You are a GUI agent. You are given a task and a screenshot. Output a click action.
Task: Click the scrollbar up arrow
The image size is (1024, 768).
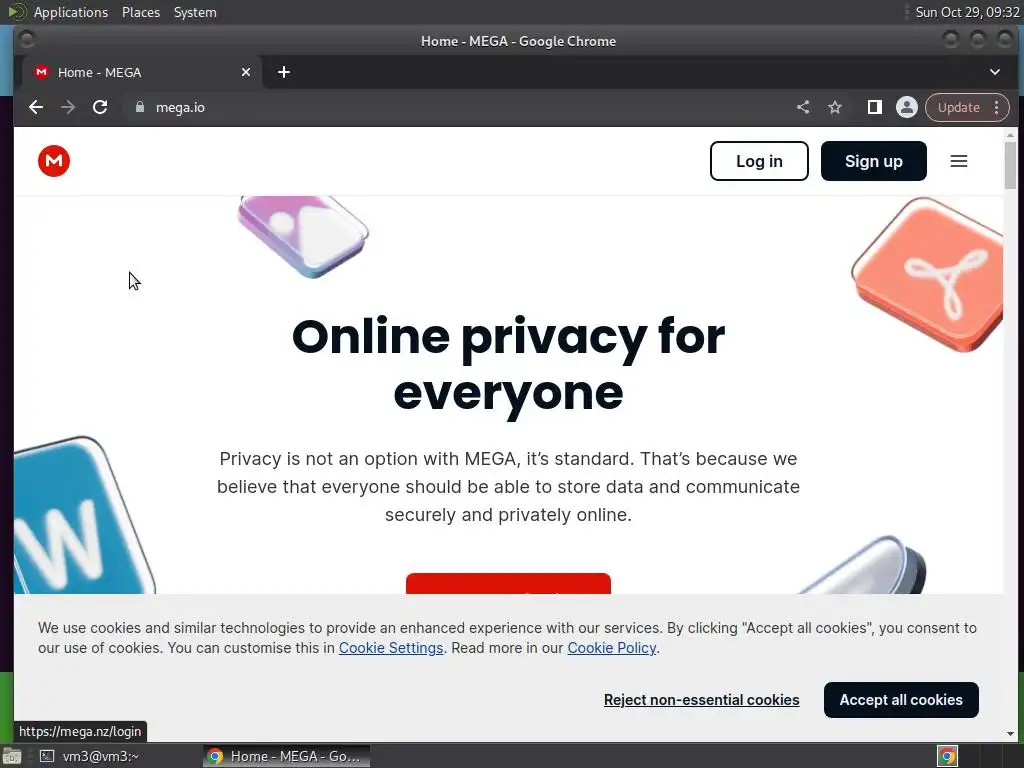(1010, 135)
